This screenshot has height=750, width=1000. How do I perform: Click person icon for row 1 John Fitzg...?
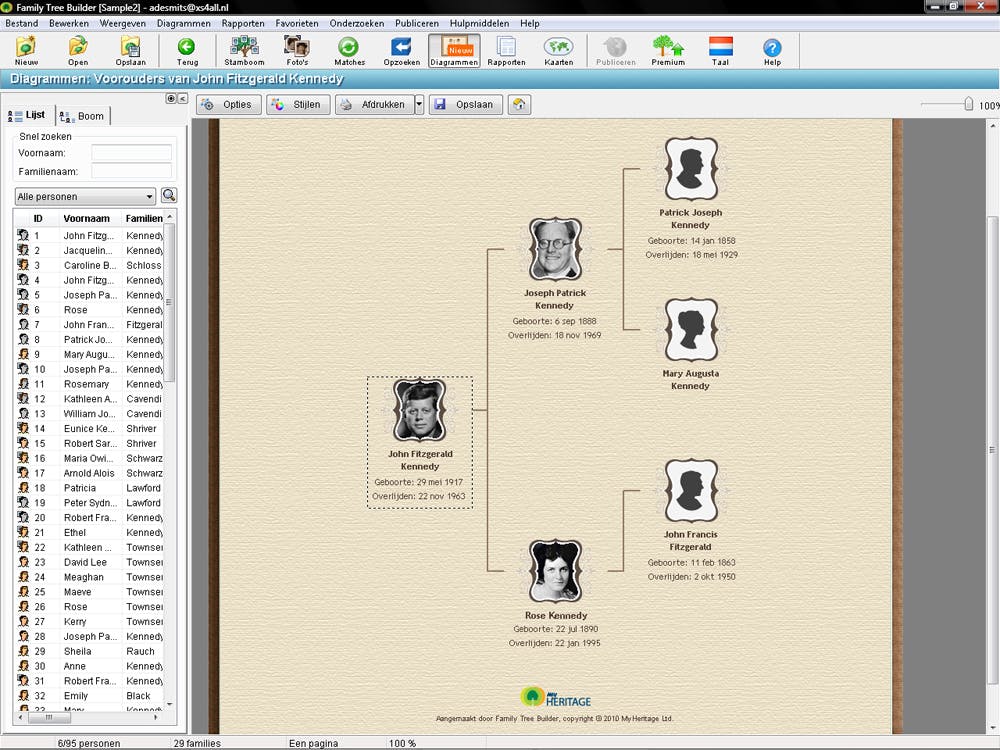pyautogui.click(x=23, y=235)
